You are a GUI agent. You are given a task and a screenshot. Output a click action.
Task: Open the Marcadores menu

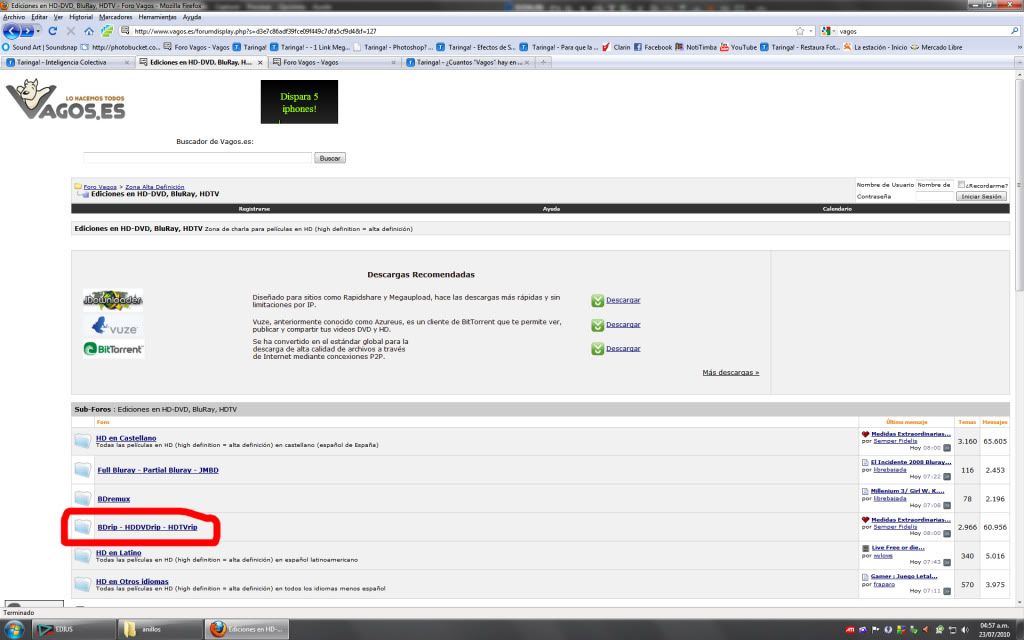click(116, 17)
